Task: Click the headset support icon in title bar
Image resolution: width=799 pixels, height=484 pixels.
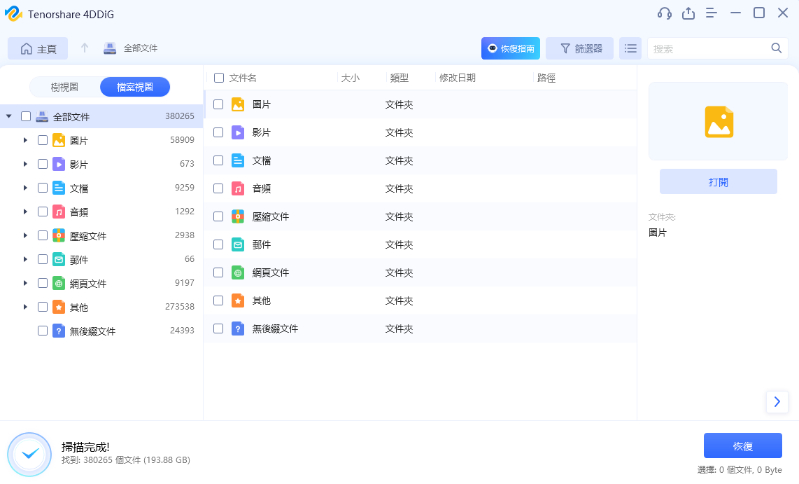Action: pos(664,13)
